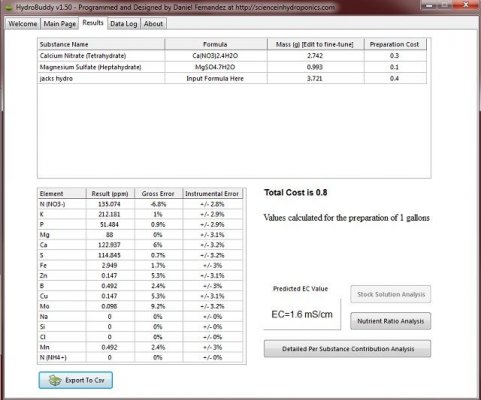Click the gross error 9.2% cell
Viewport: 481px width, 400px height.
[x=158, y=306]
